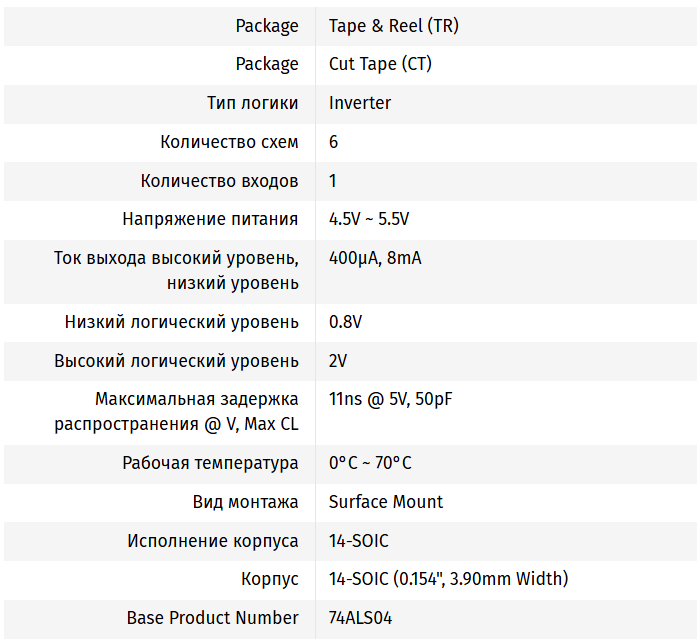This screenshot has height=642, width=697.
Task: Click the "Base Product Number" label
Action: pyautogui.click(x=212, y=618)
